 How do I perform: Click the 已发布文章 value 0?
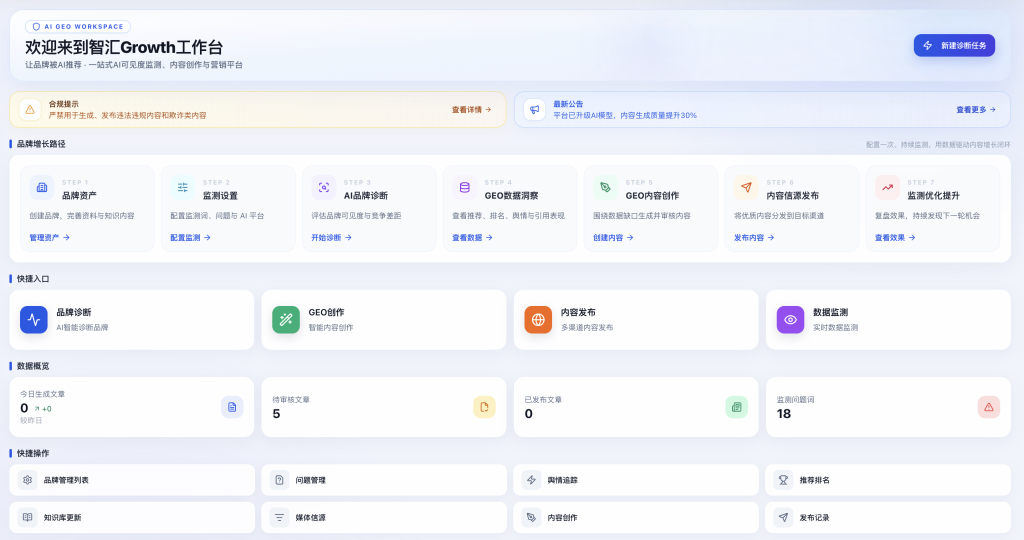528,414
